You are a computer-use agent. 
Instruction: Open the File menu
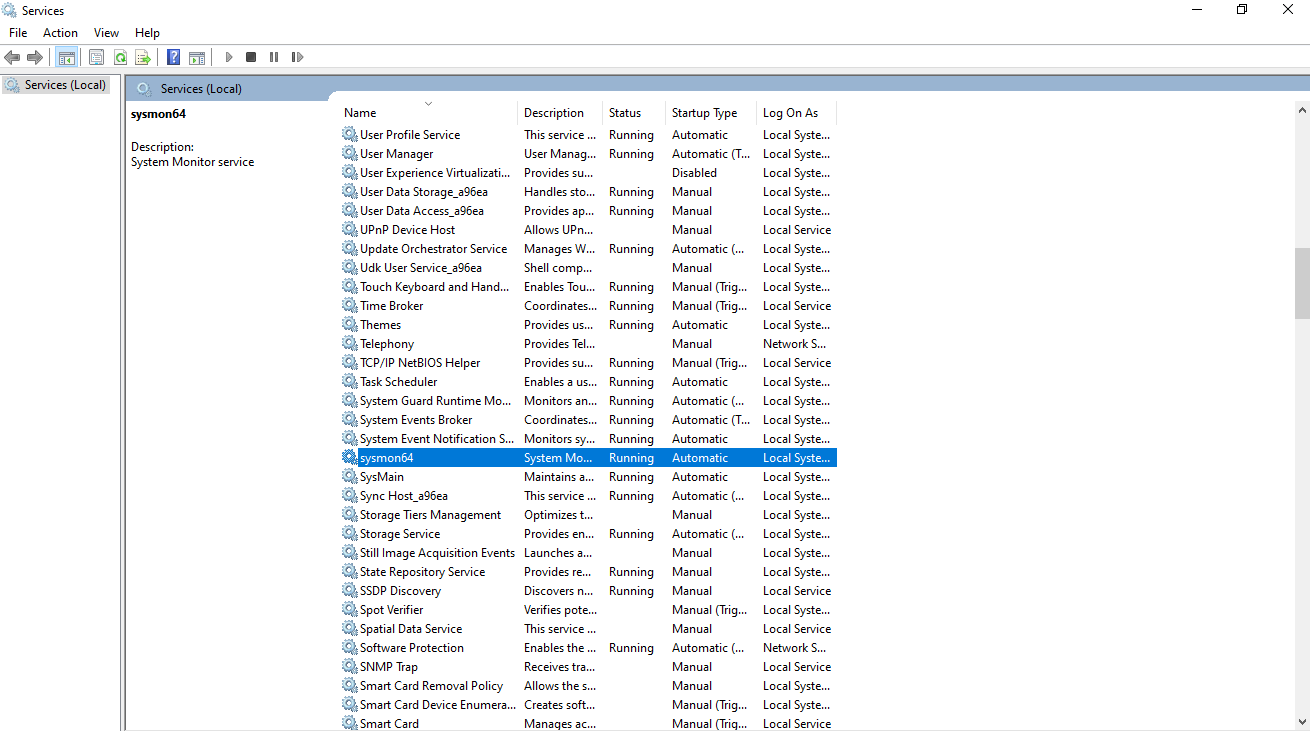(x=18, y=33)
